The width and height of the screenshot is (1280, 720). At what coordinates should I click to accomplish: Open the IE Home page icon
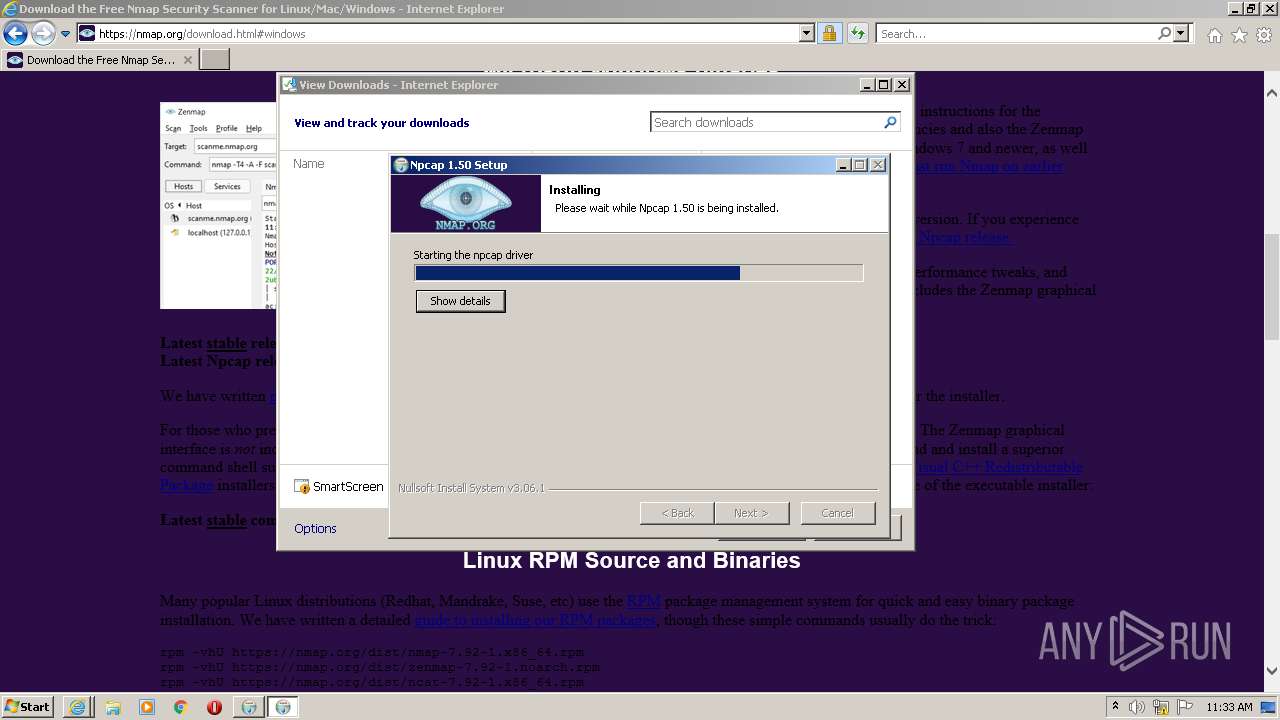tap(1214, 35)
